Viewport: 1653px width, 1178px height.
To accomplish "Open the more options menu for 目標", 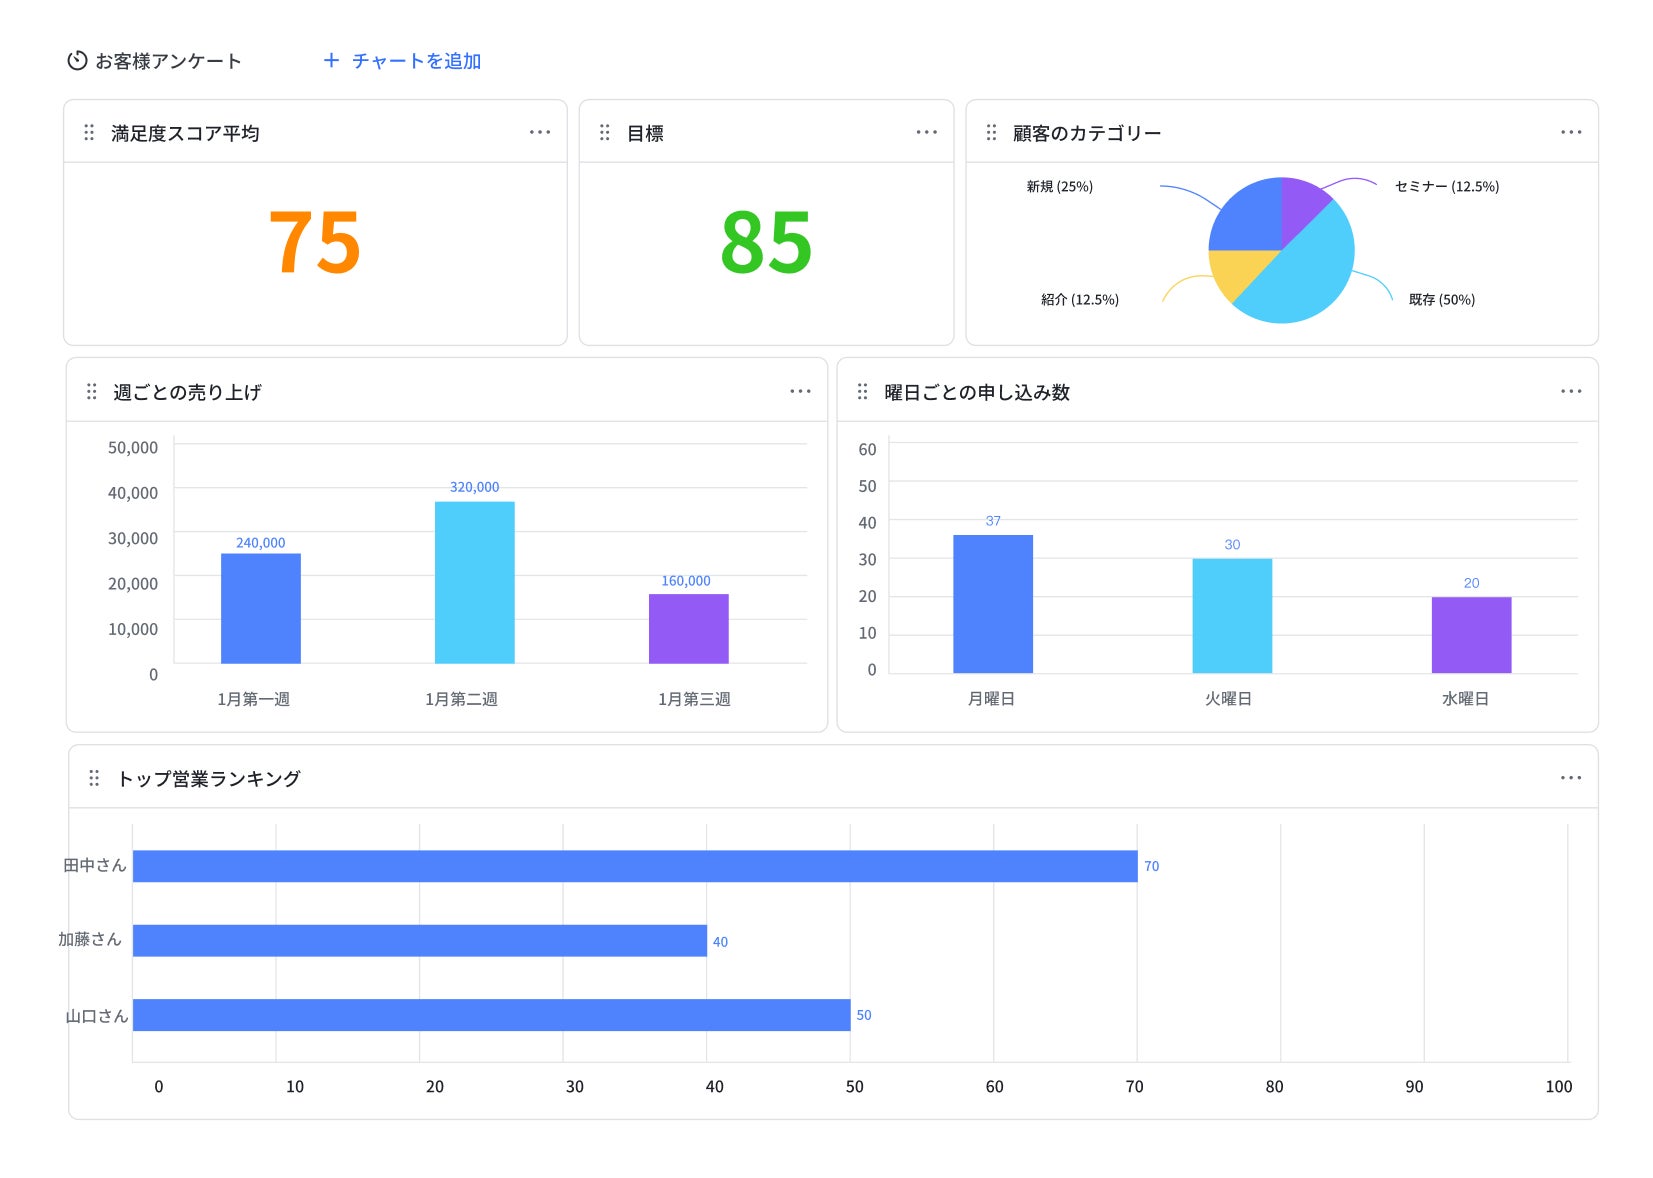I will pyautogui.click(x=927, y=132).
